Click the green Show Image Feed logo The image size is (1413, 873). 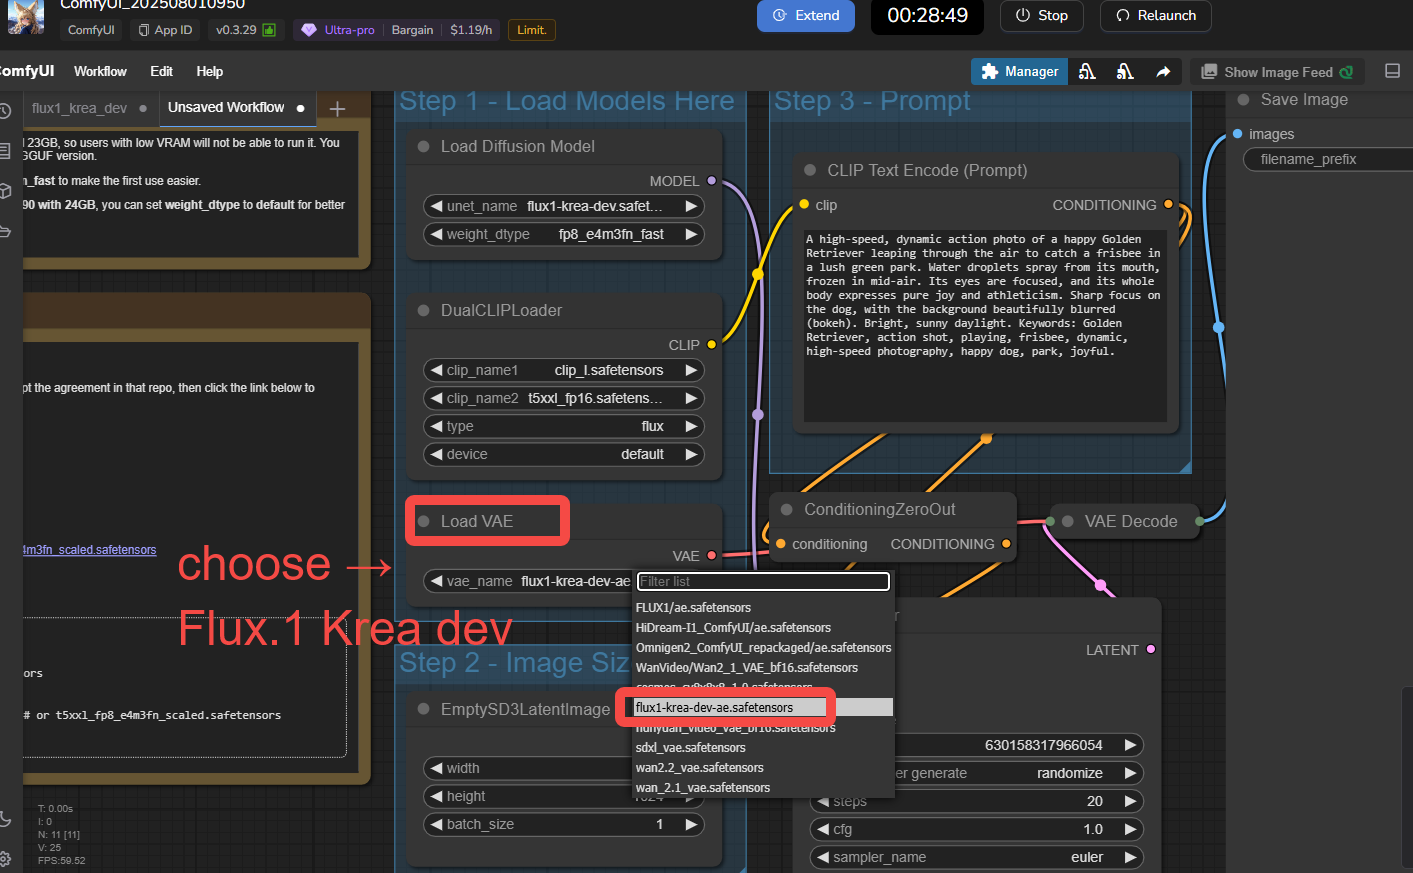click(1346, 72)
